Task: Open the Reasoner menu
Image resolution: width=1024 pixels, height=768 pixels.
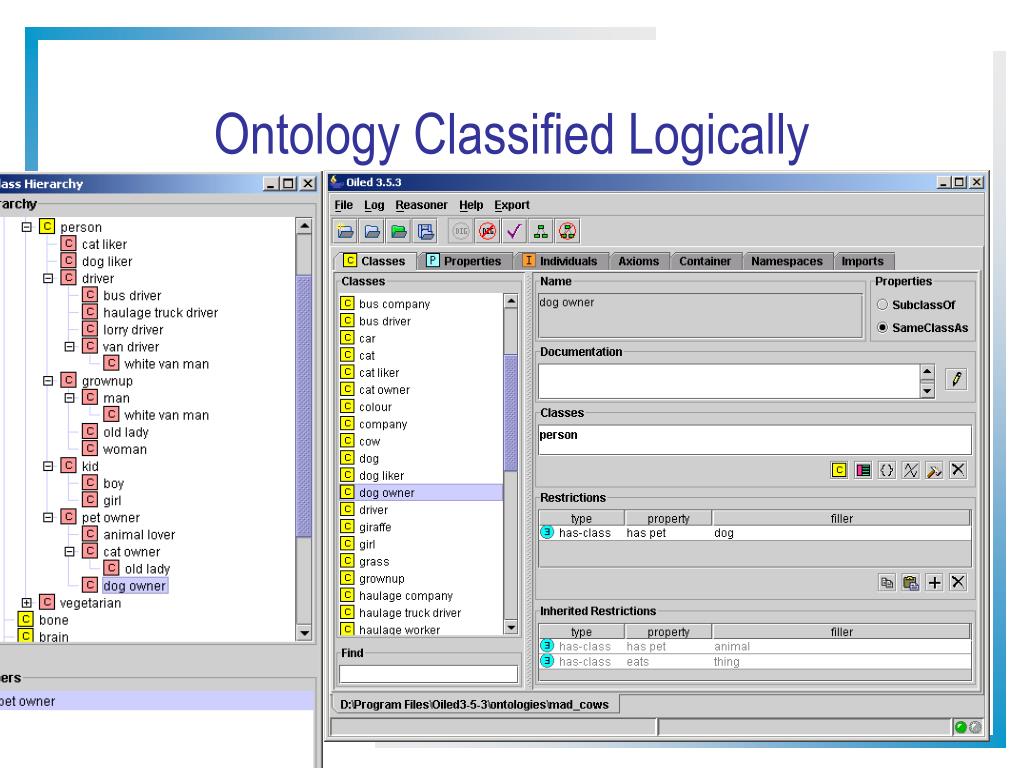Action: [x=421, y=205]
